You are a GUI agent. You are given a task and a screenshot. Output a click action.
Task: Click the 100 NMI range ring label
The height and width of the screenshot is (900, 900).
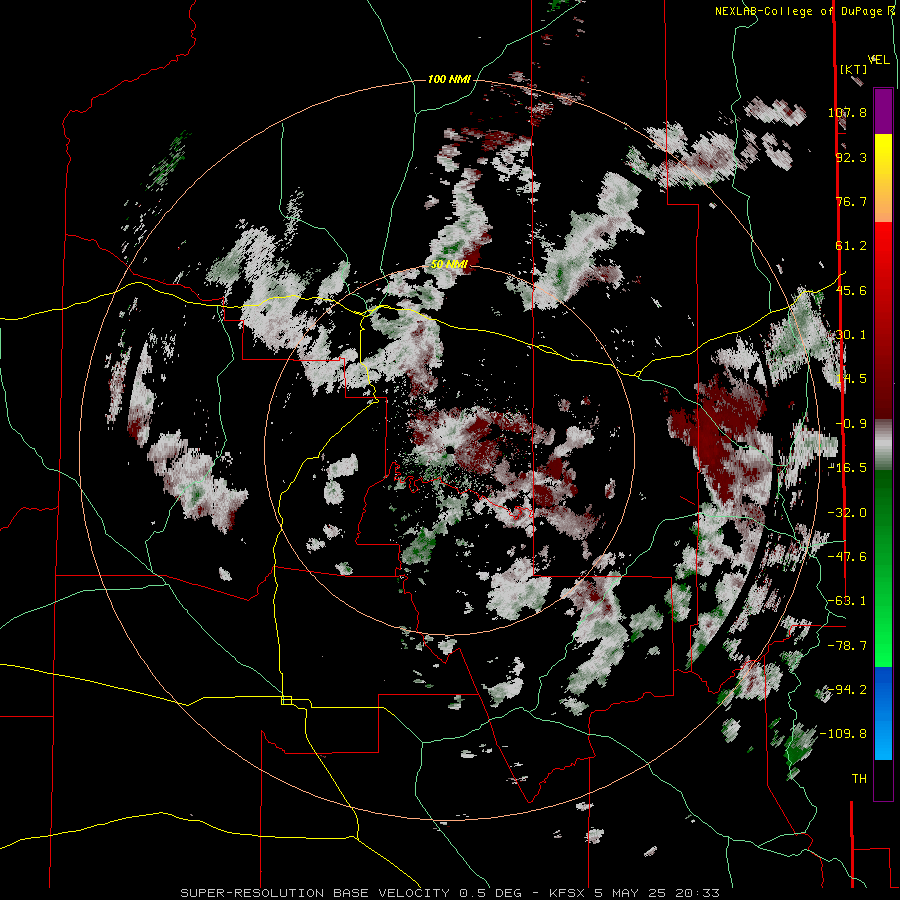(449, 79)
